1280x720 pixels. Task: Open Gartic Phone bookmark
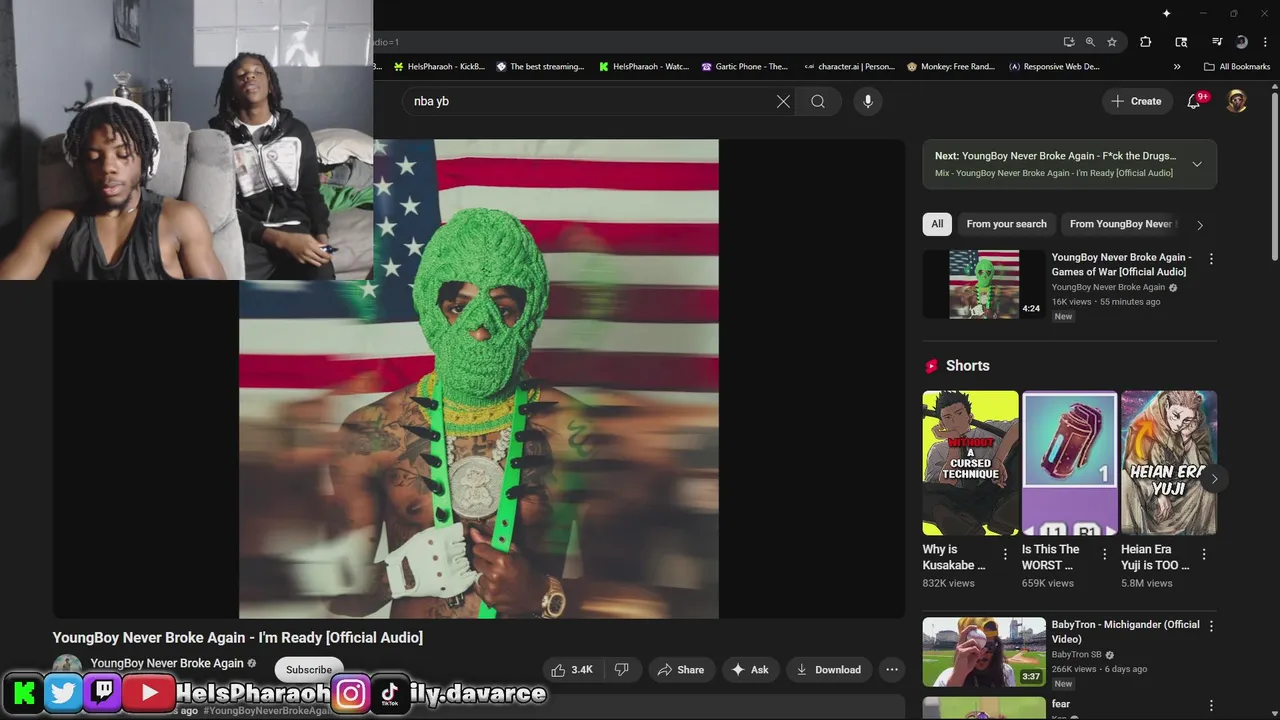pyautogui.click(x=745, y=67)
